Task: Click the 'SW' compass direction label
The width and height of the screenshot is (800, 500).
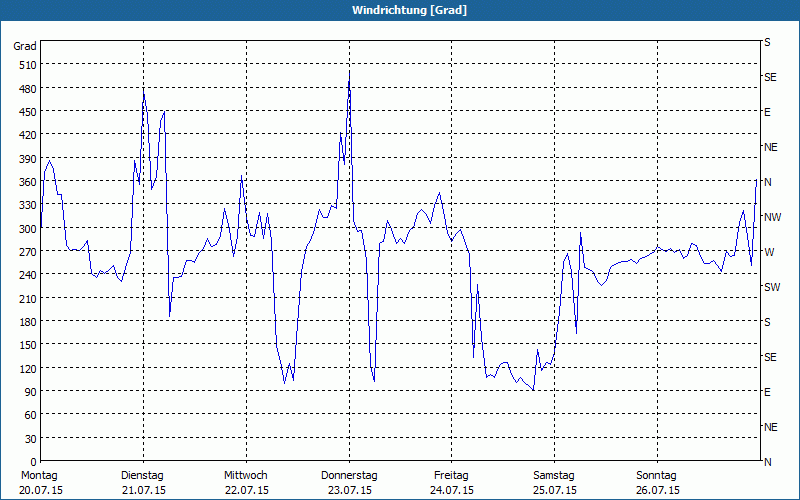Action: (772, 287)
